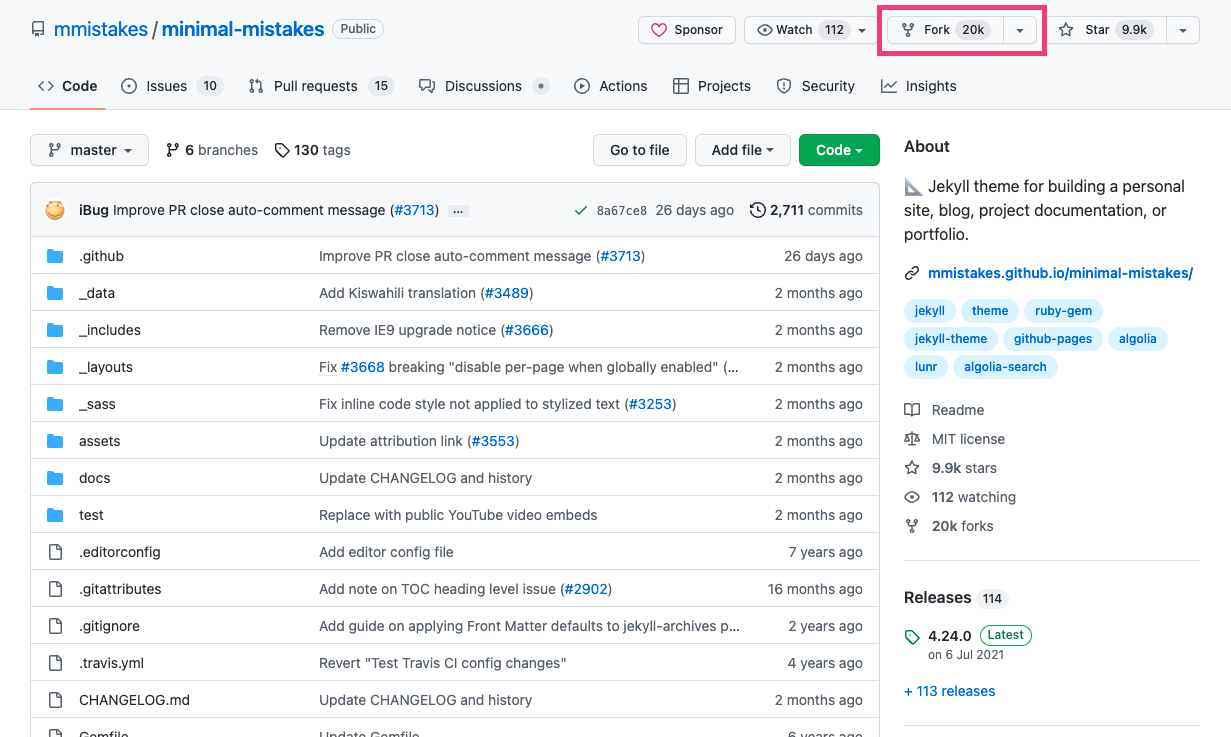Select the github-pages topic tag
Image resolution: width=1231 pixels, height=737 pixels.
(x=1053, y=339)
